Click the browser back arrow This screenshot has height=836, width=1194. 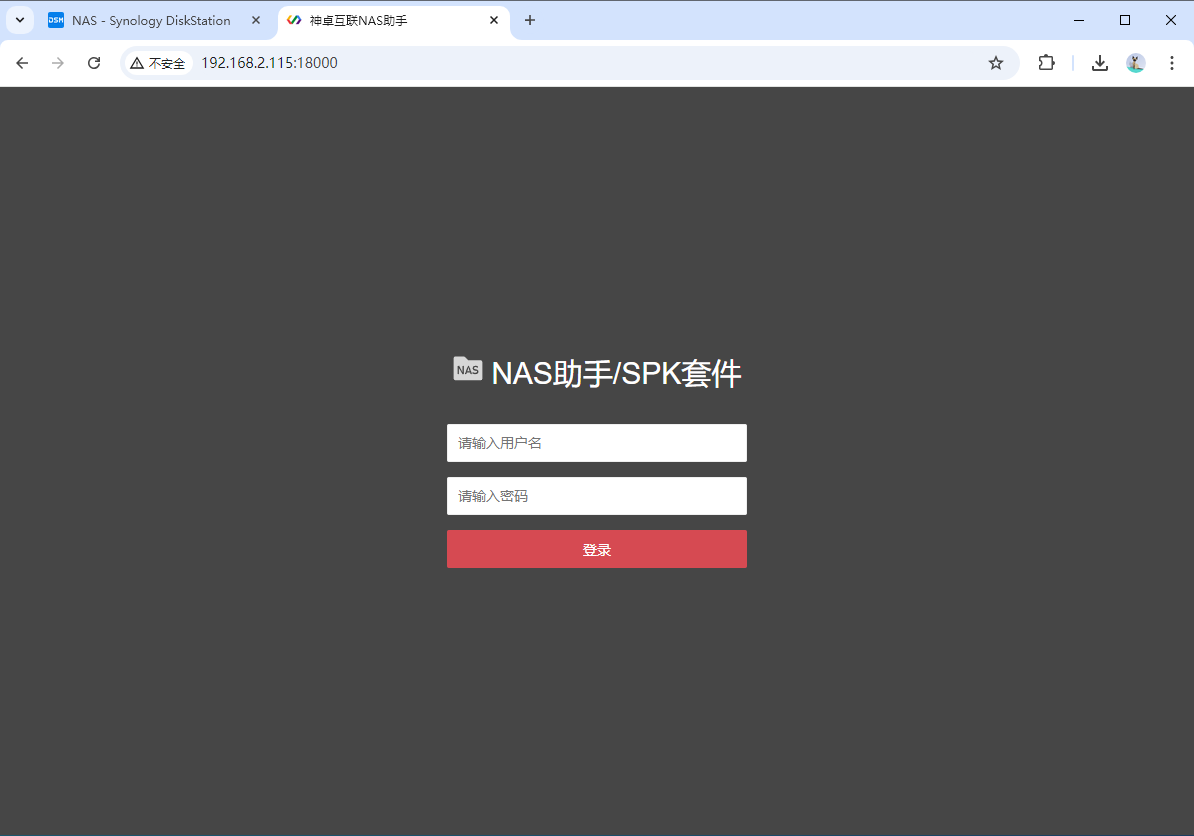[x=22, y=63]
